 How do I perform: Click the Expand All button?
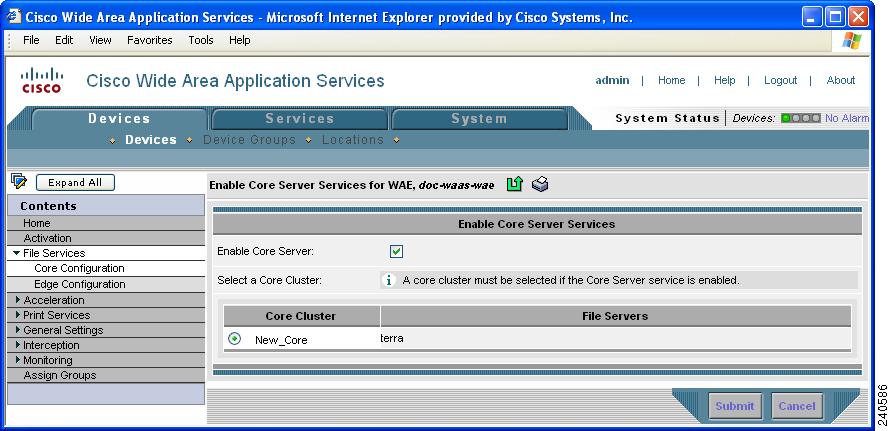click(x=75, y=182)
